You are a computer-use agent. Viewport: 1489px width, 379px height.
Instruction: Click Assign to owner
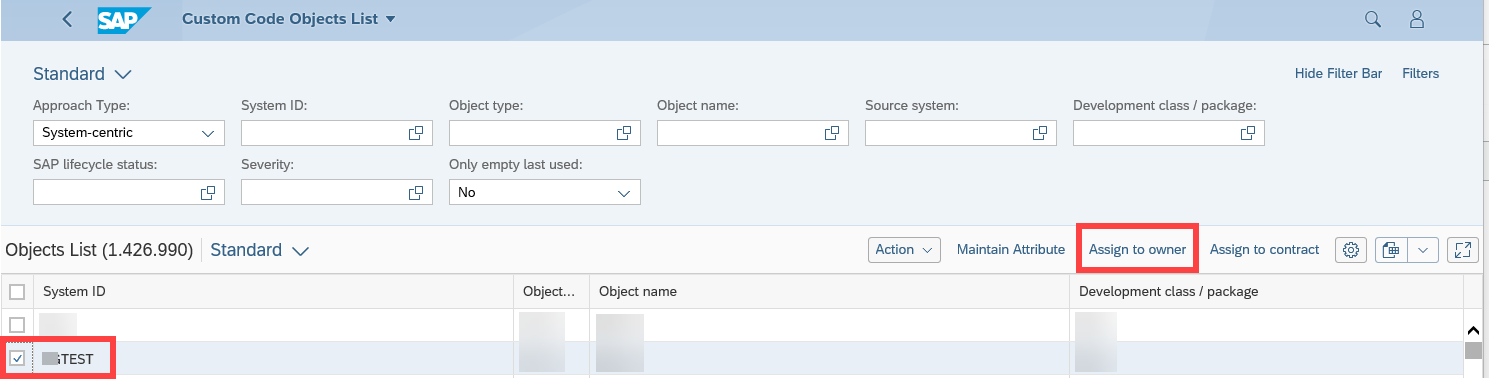pyautogui.click(x=1138, y=250)
